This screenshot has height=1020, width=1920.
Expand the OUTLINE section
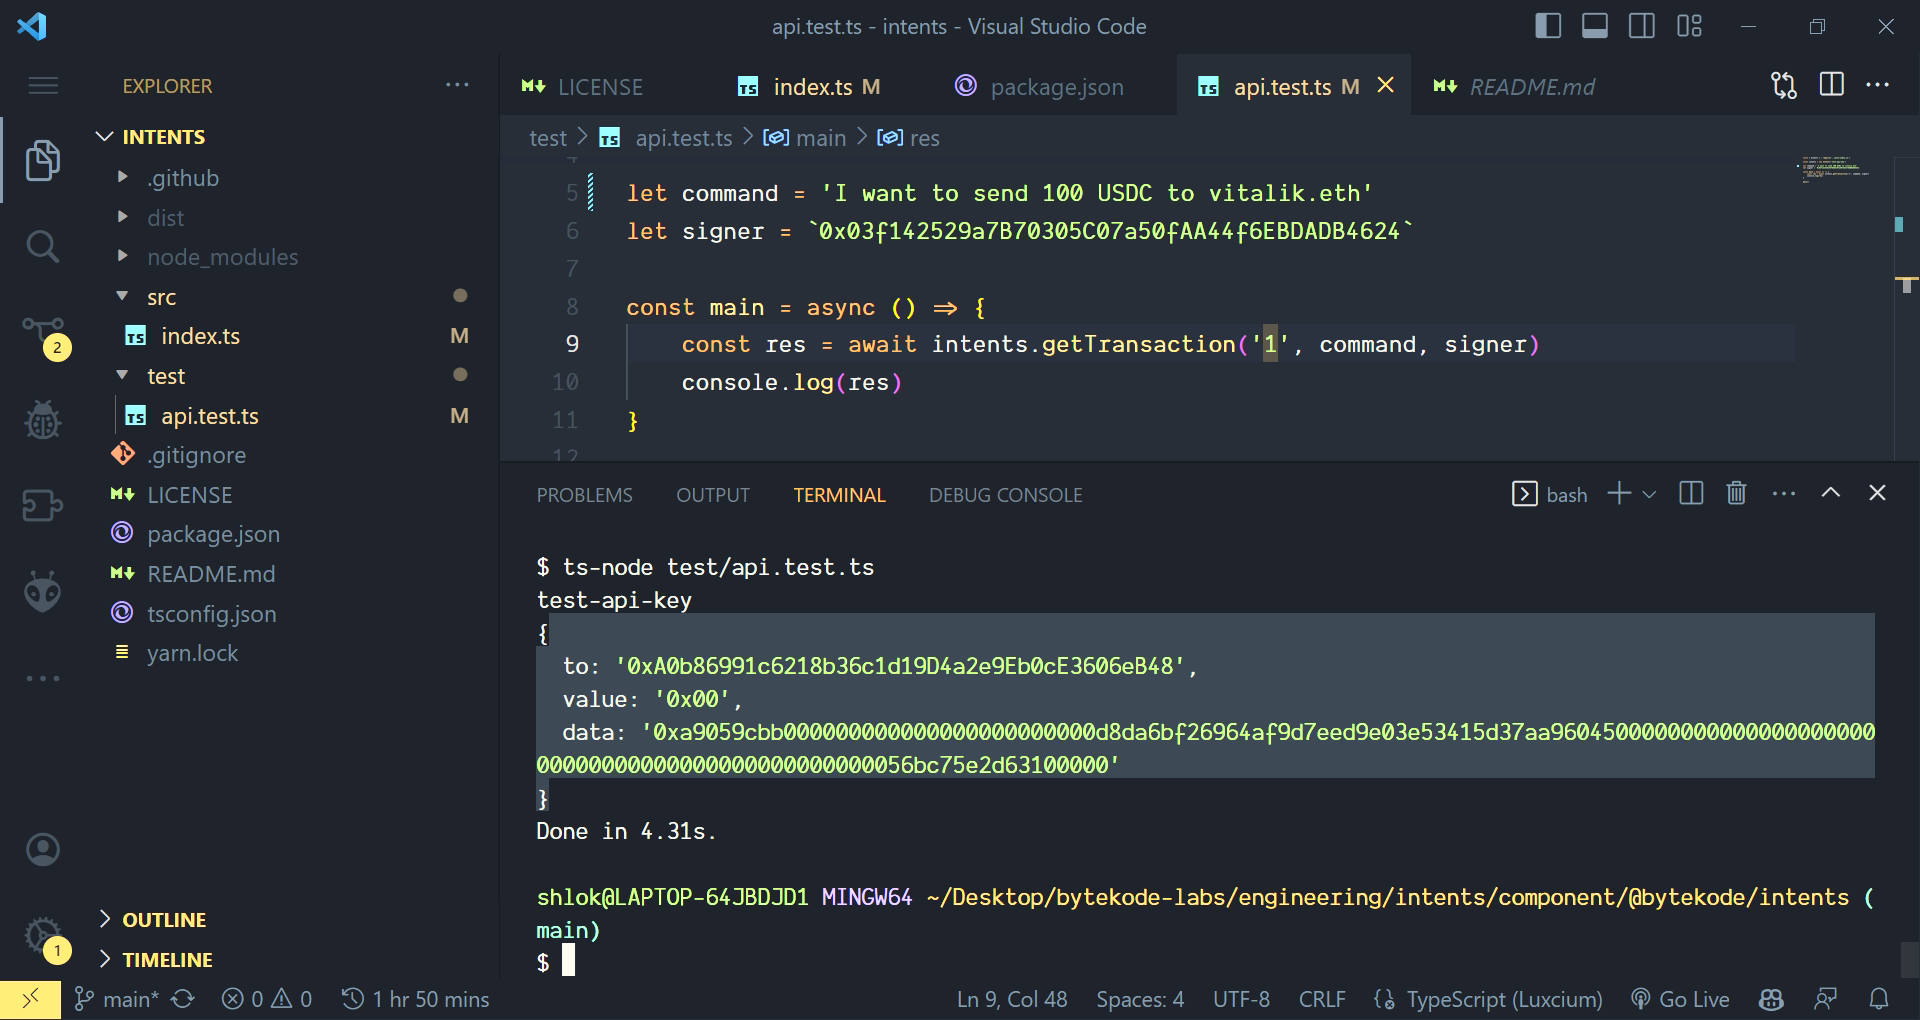[155, 920]
